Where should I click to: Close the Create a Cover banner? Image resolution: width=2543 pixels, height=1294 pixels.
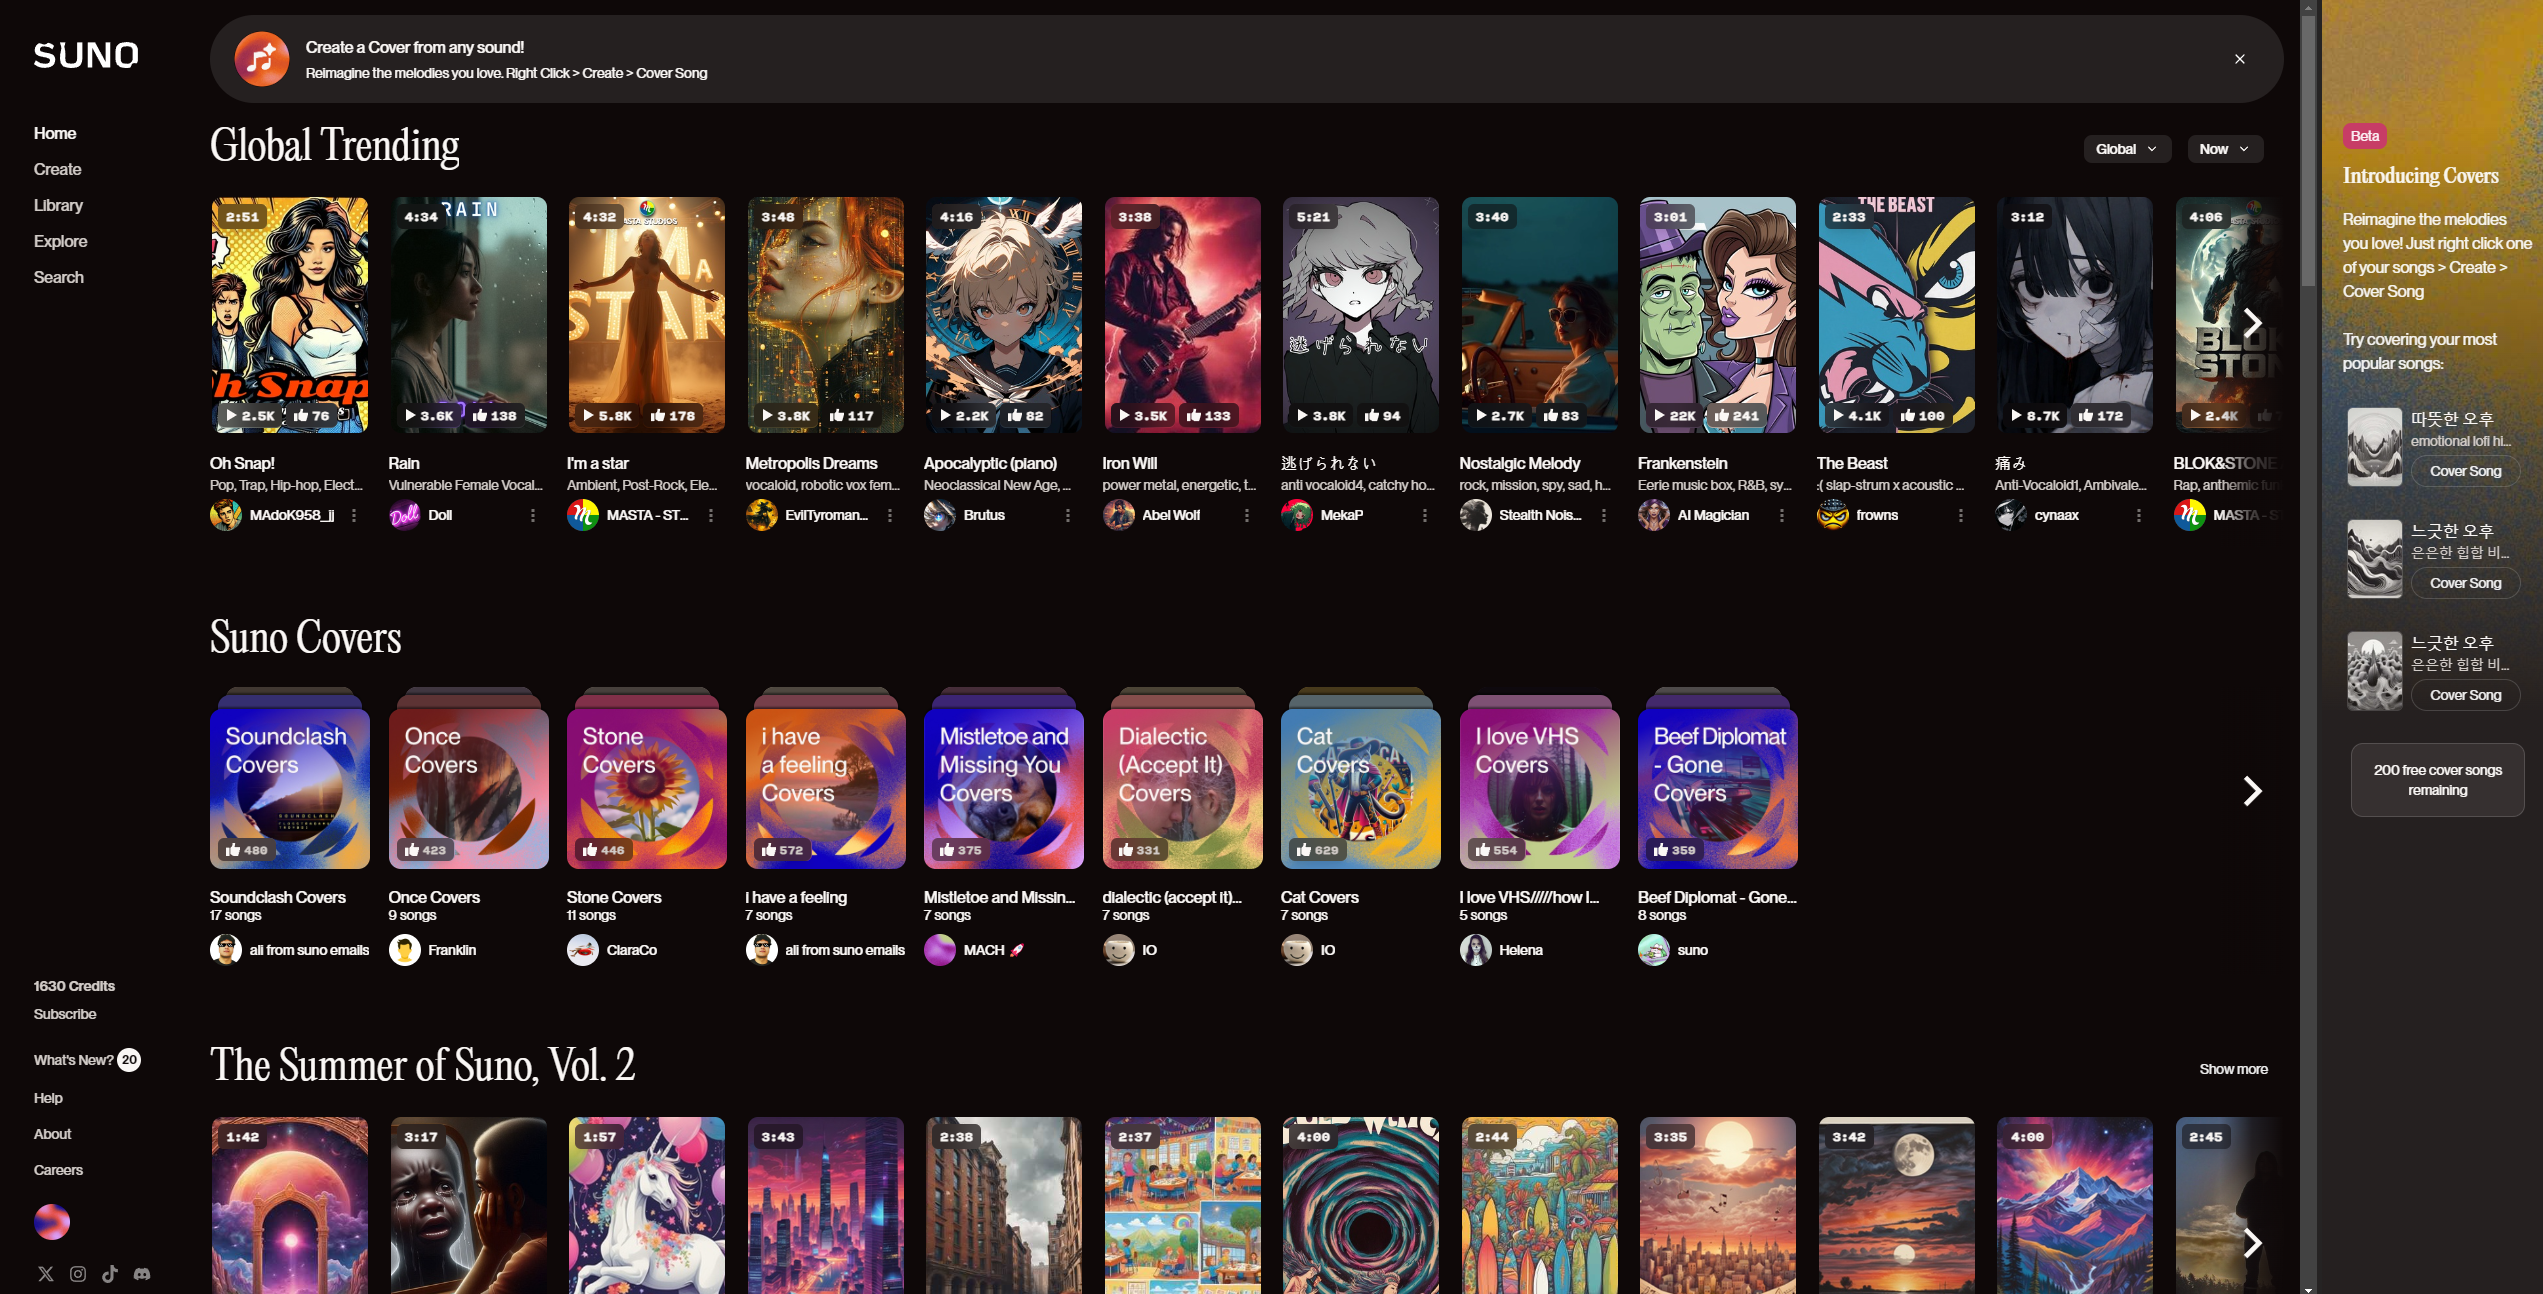click(2240, 59)
